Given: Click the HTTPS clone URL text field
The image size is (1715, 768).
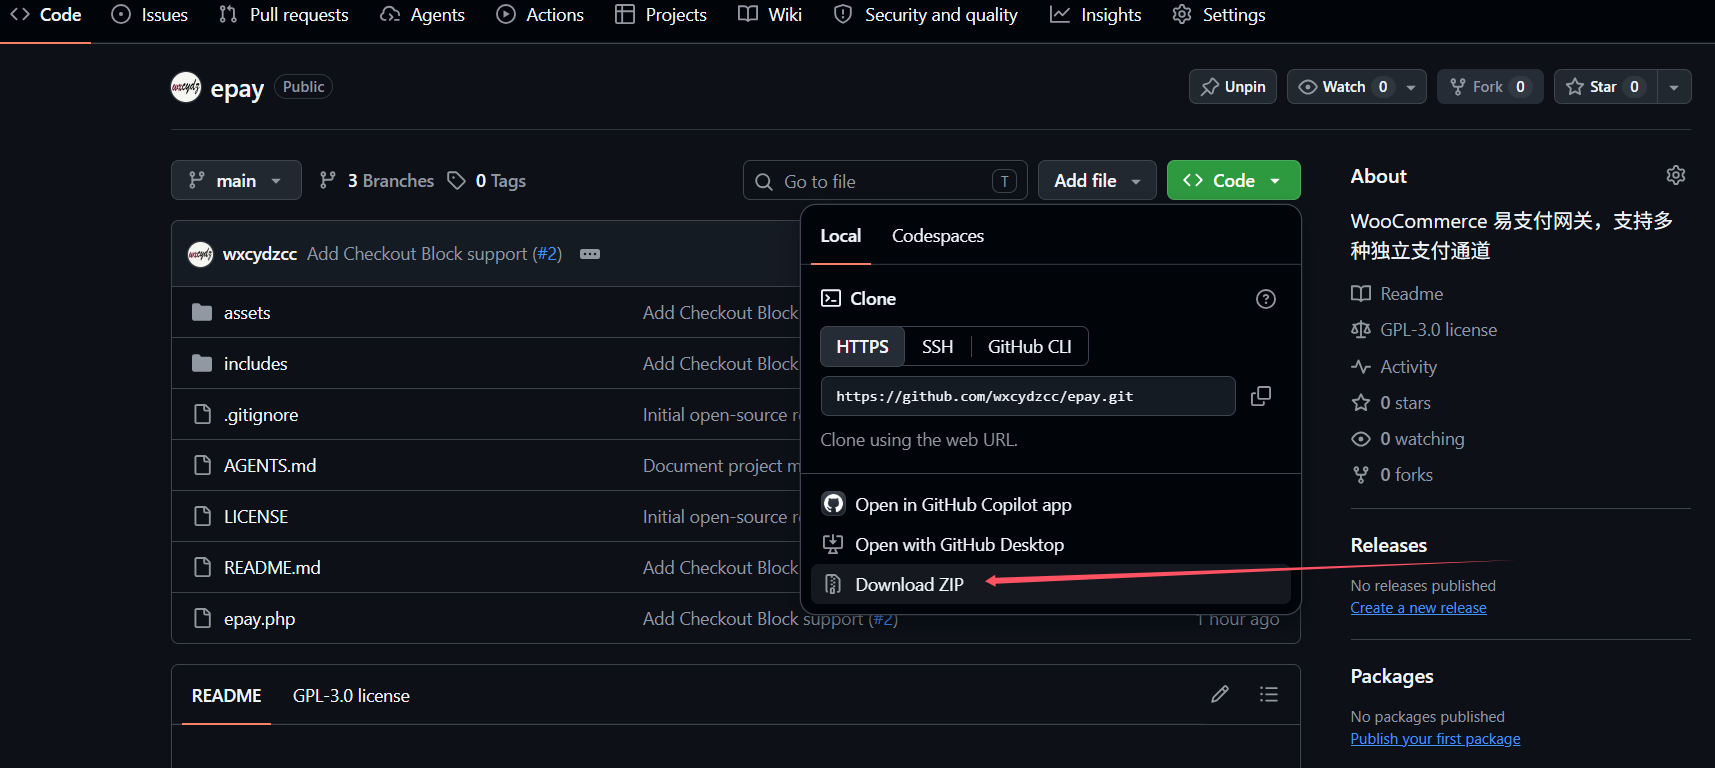Looking at the screenshot, I should click(x=1028, y=396).
